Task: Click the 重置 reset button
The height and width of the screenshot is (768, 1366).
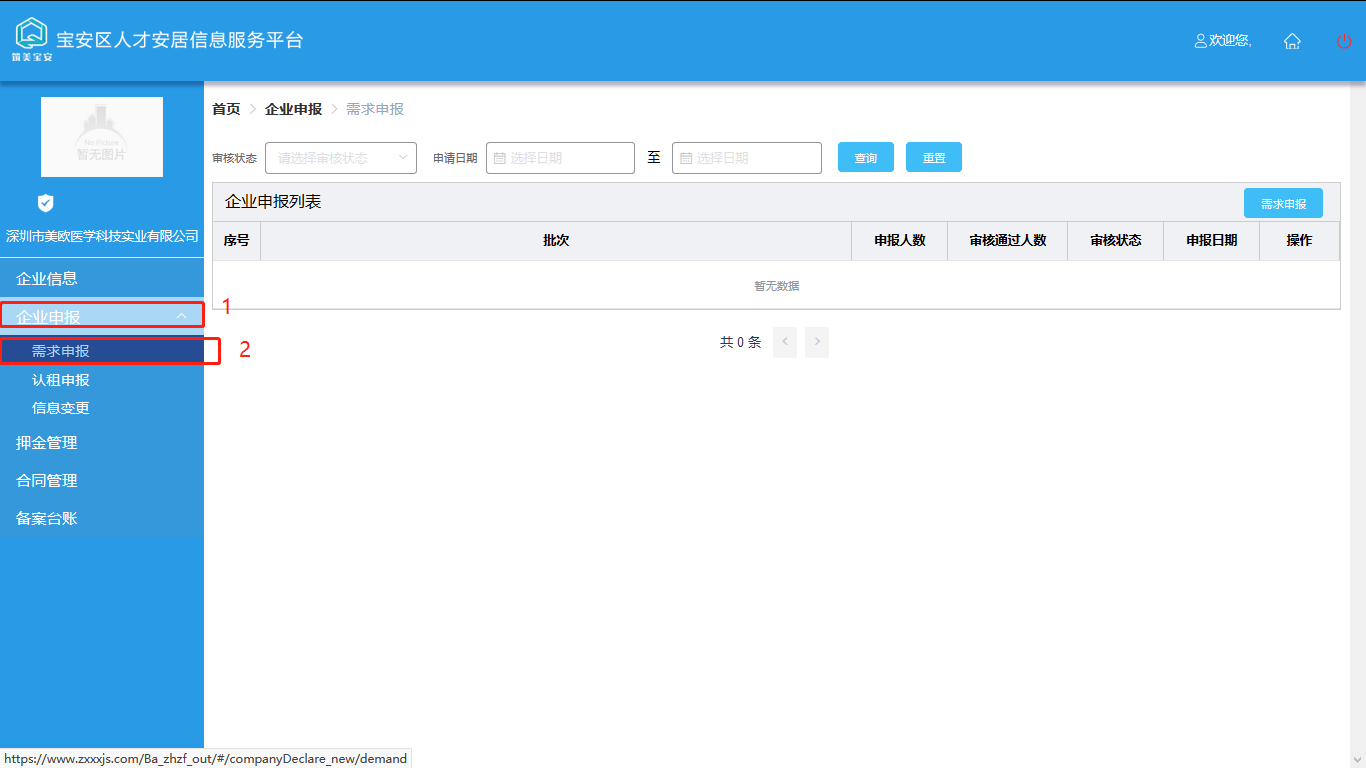Action: (x=933, y=158)
